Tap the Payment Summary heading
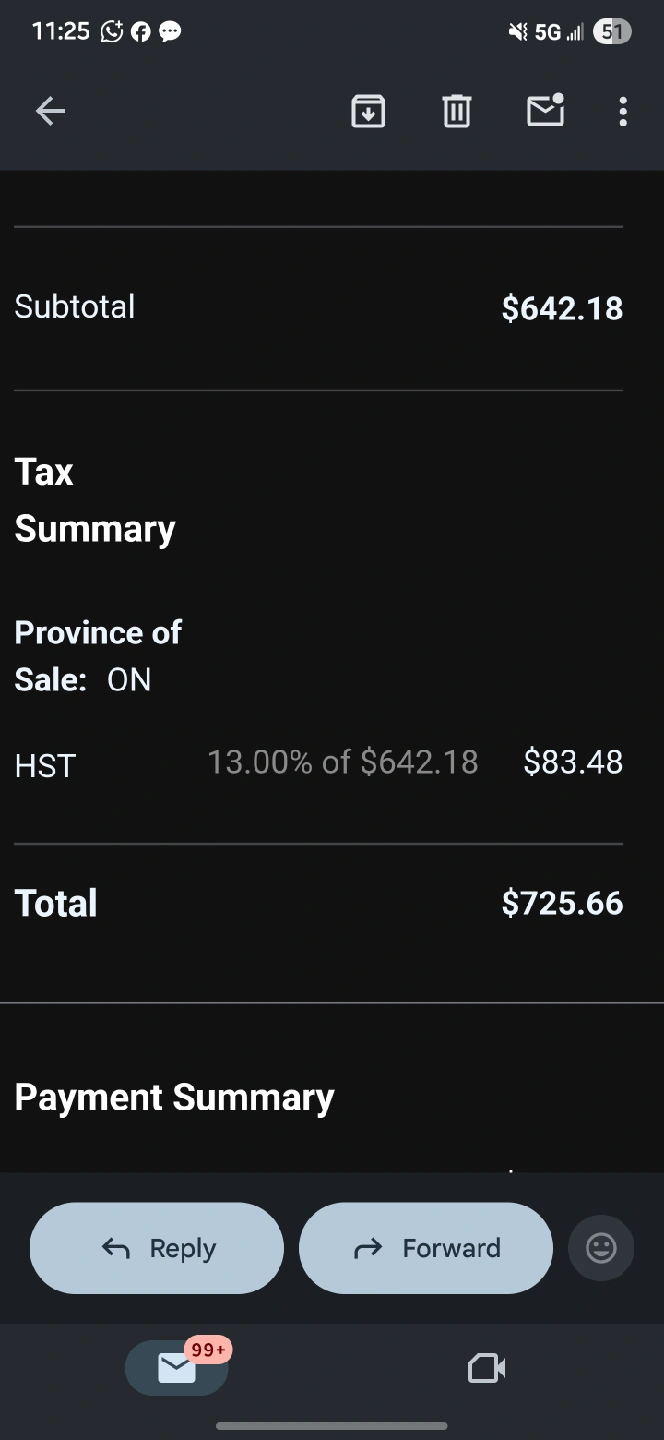 coord(174,1097)
